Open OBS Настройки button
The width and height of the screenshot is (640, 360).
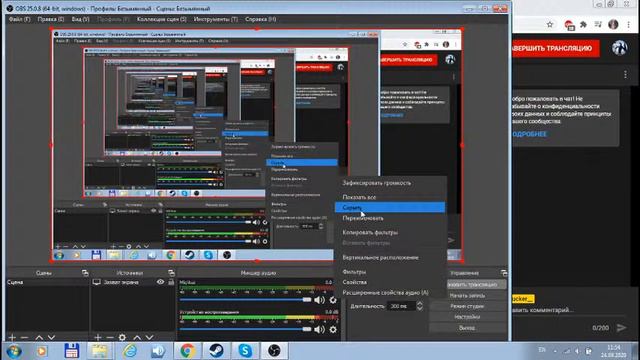(x=467, y=317)
